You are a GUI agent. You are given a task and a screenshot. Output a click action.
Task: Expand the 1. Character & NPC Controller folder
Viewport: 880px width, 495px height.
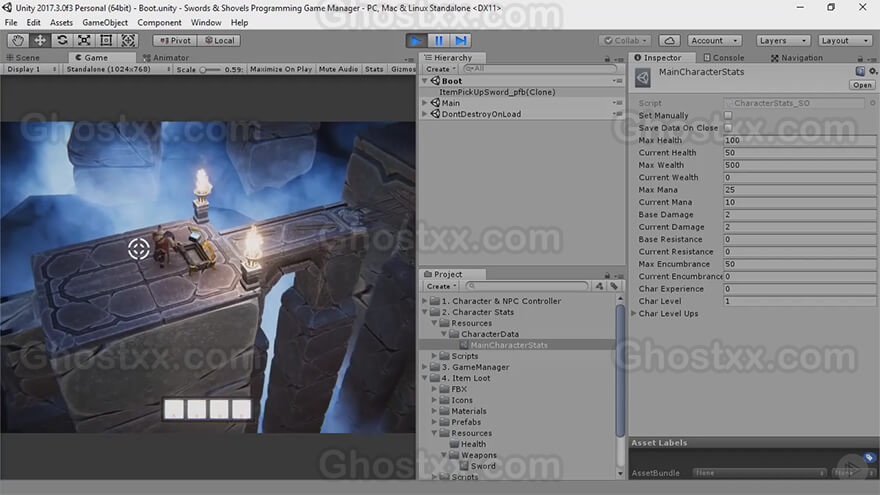[x=425, y=301]
